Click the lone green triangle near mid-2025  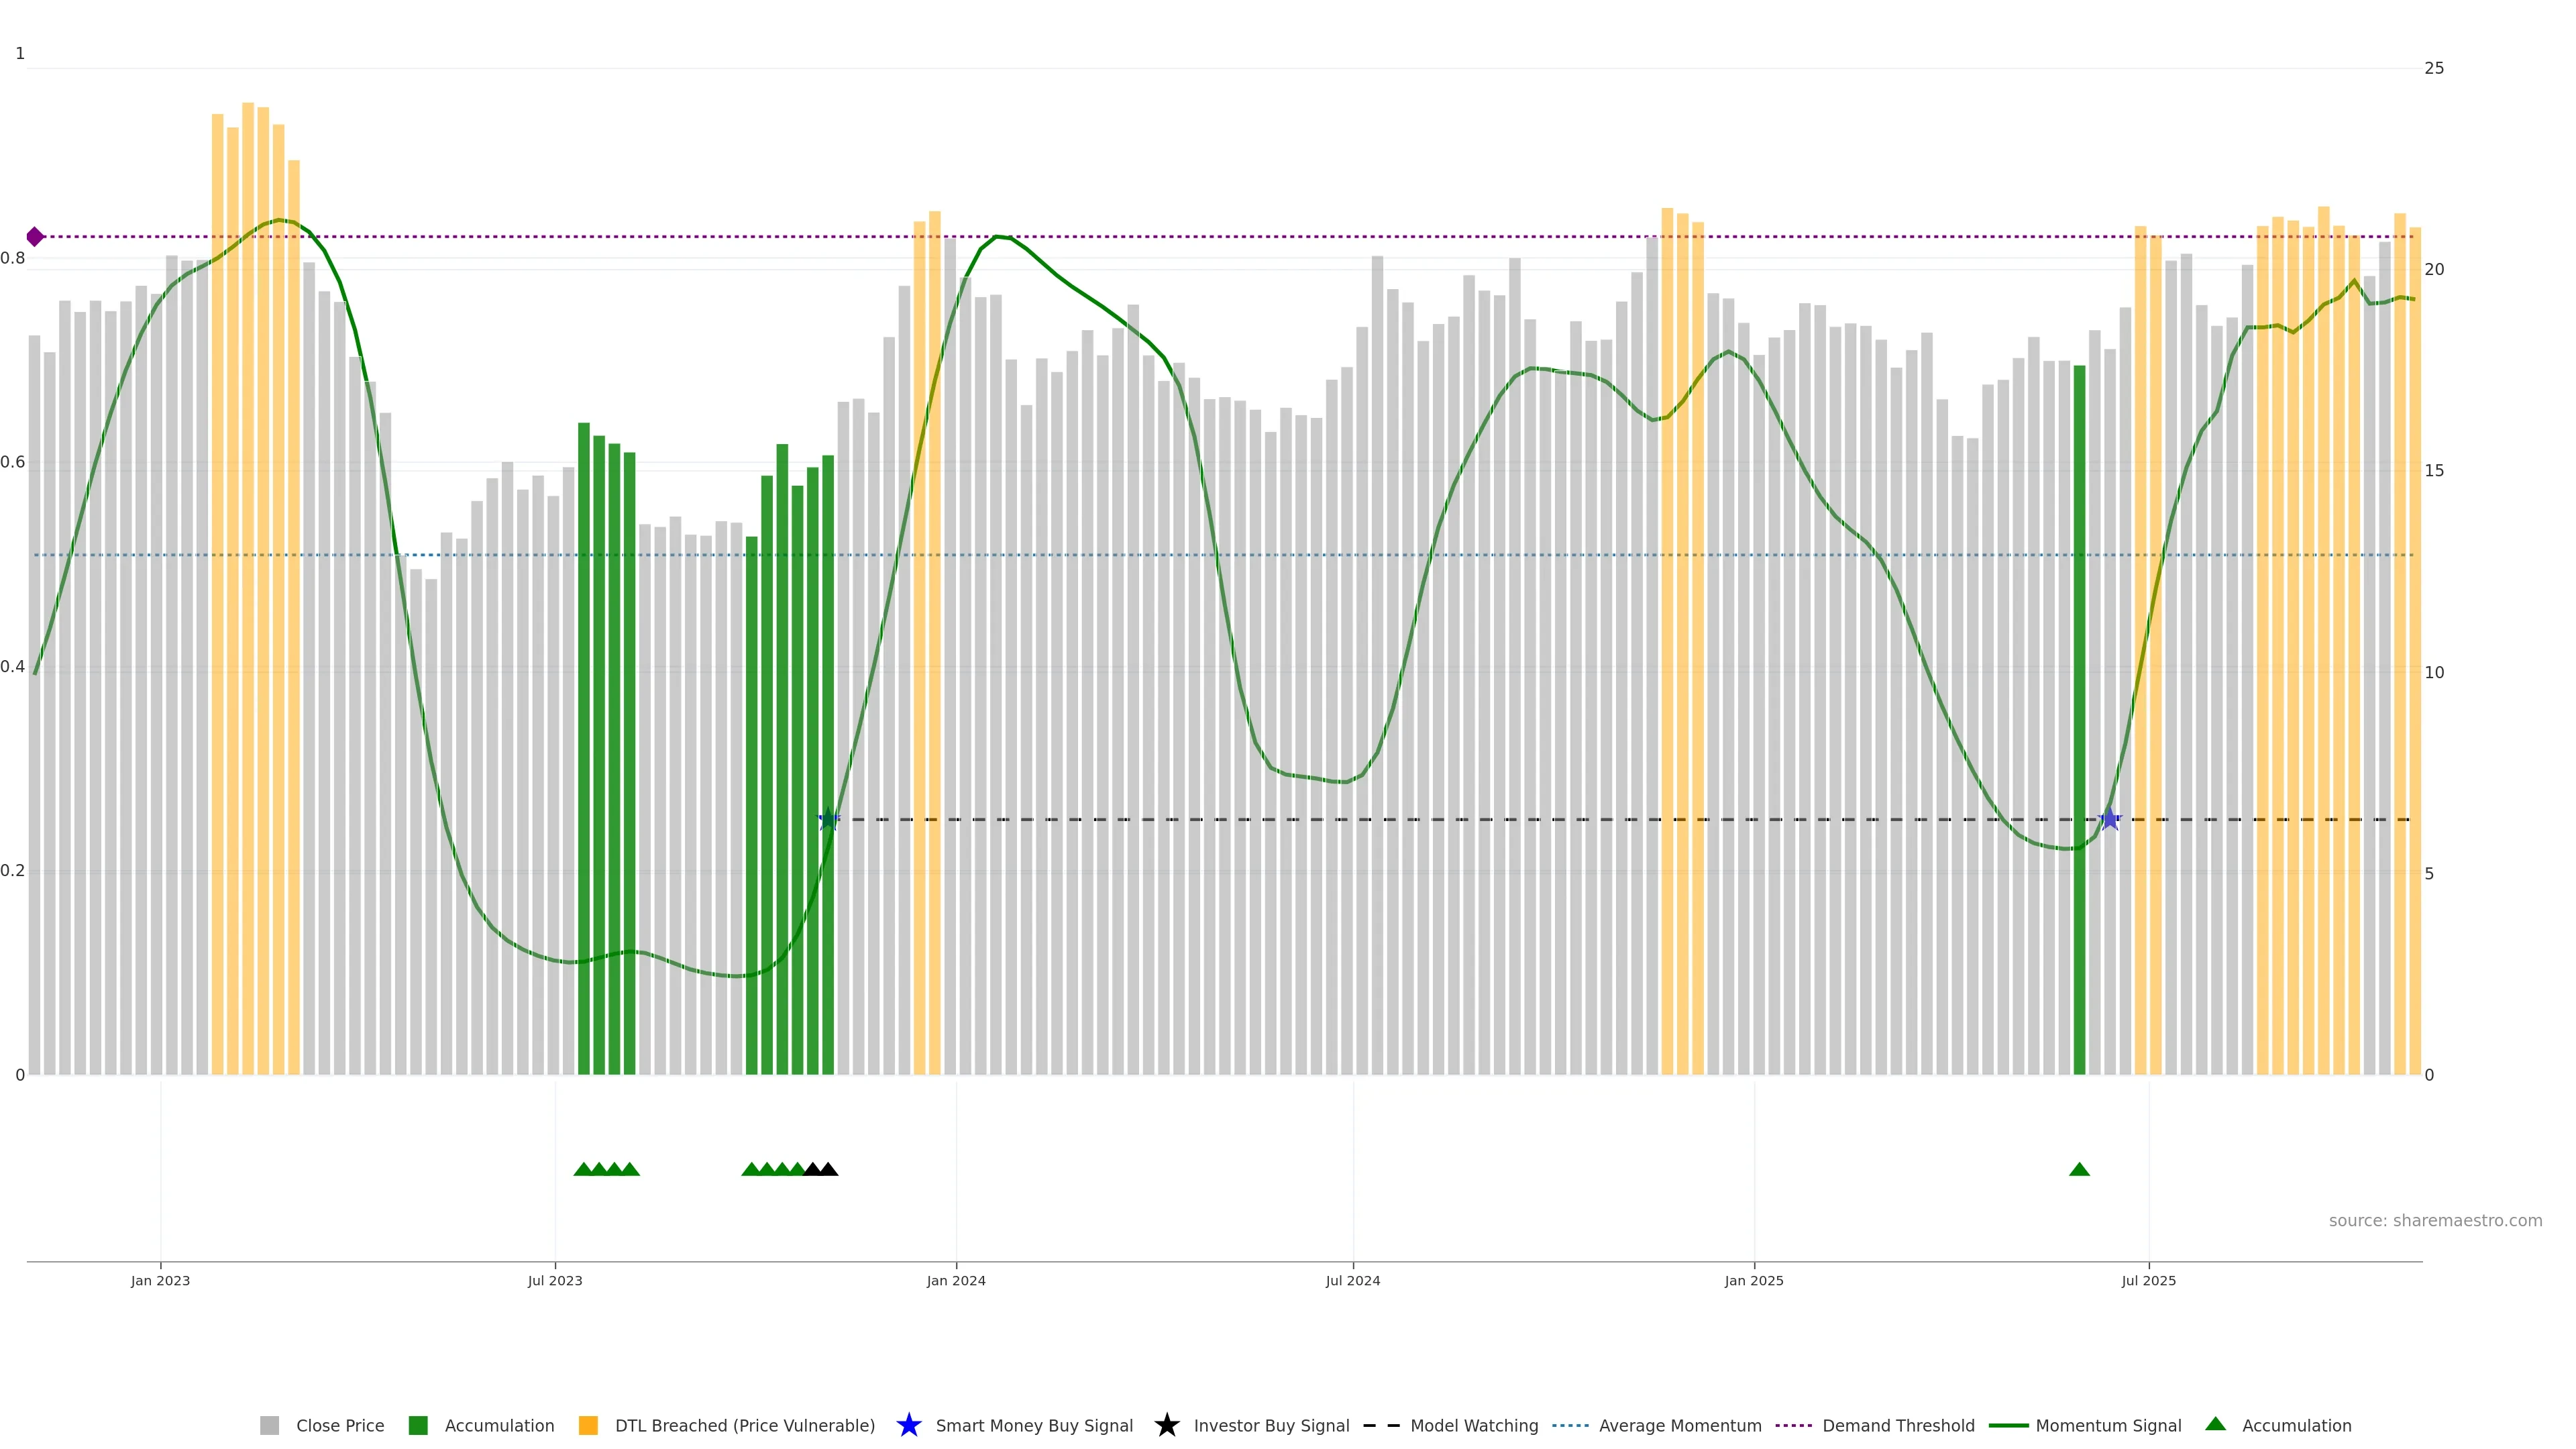coord(2079,1169)
